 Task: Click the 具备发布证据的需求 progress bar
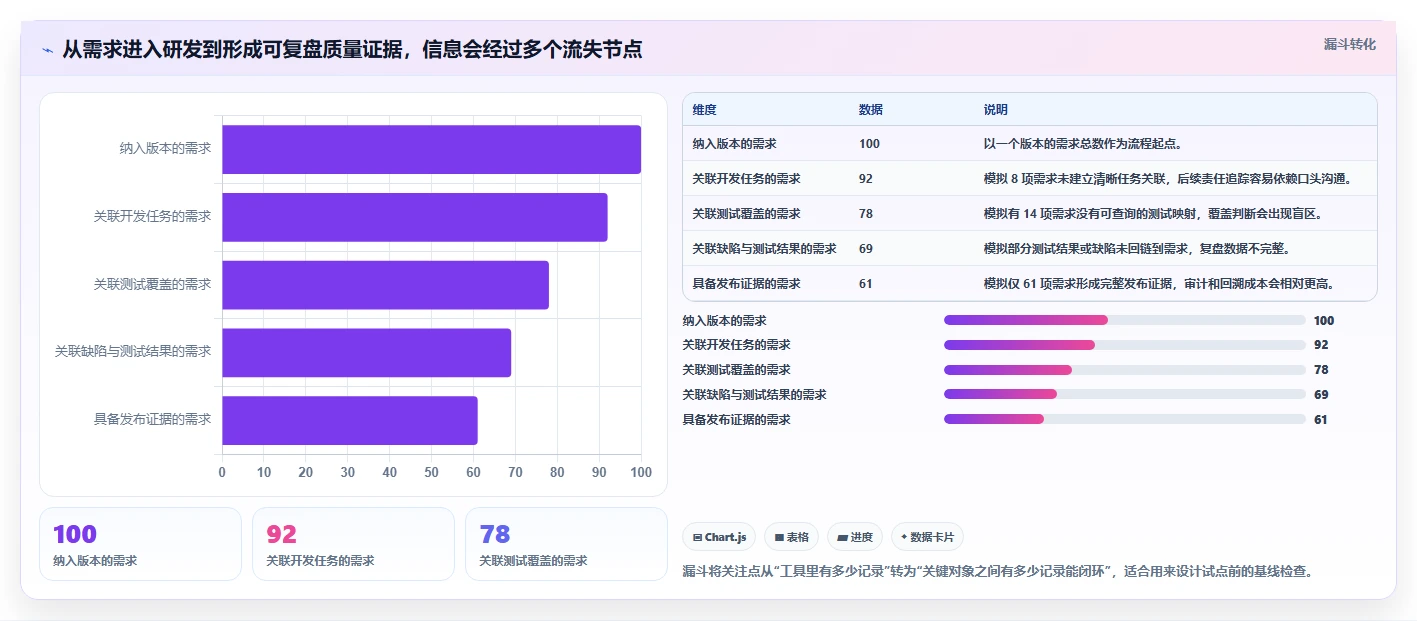pos(1125,419)
